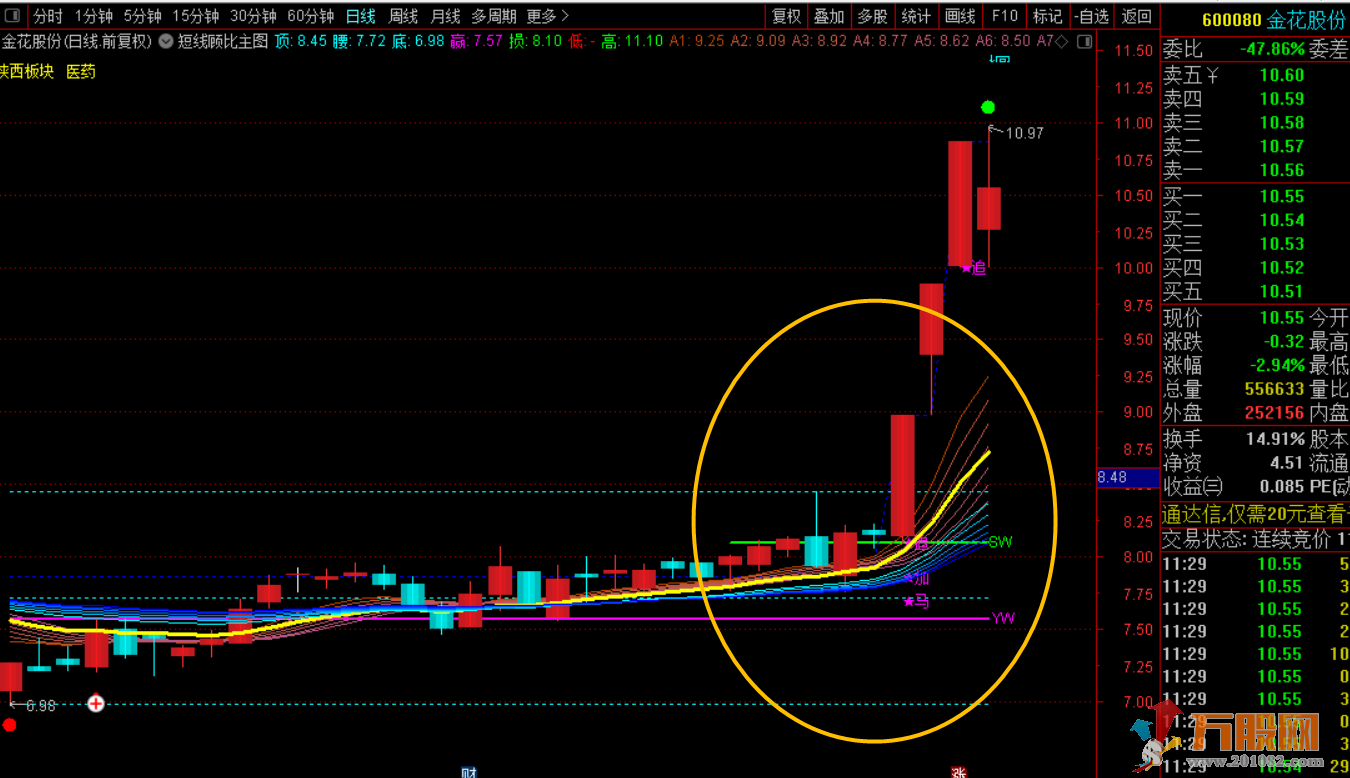The height and width of the screenshot is (778, 1350).
Task: Select the 周线 weekly chart tab
Action: (x=403, y=16)
